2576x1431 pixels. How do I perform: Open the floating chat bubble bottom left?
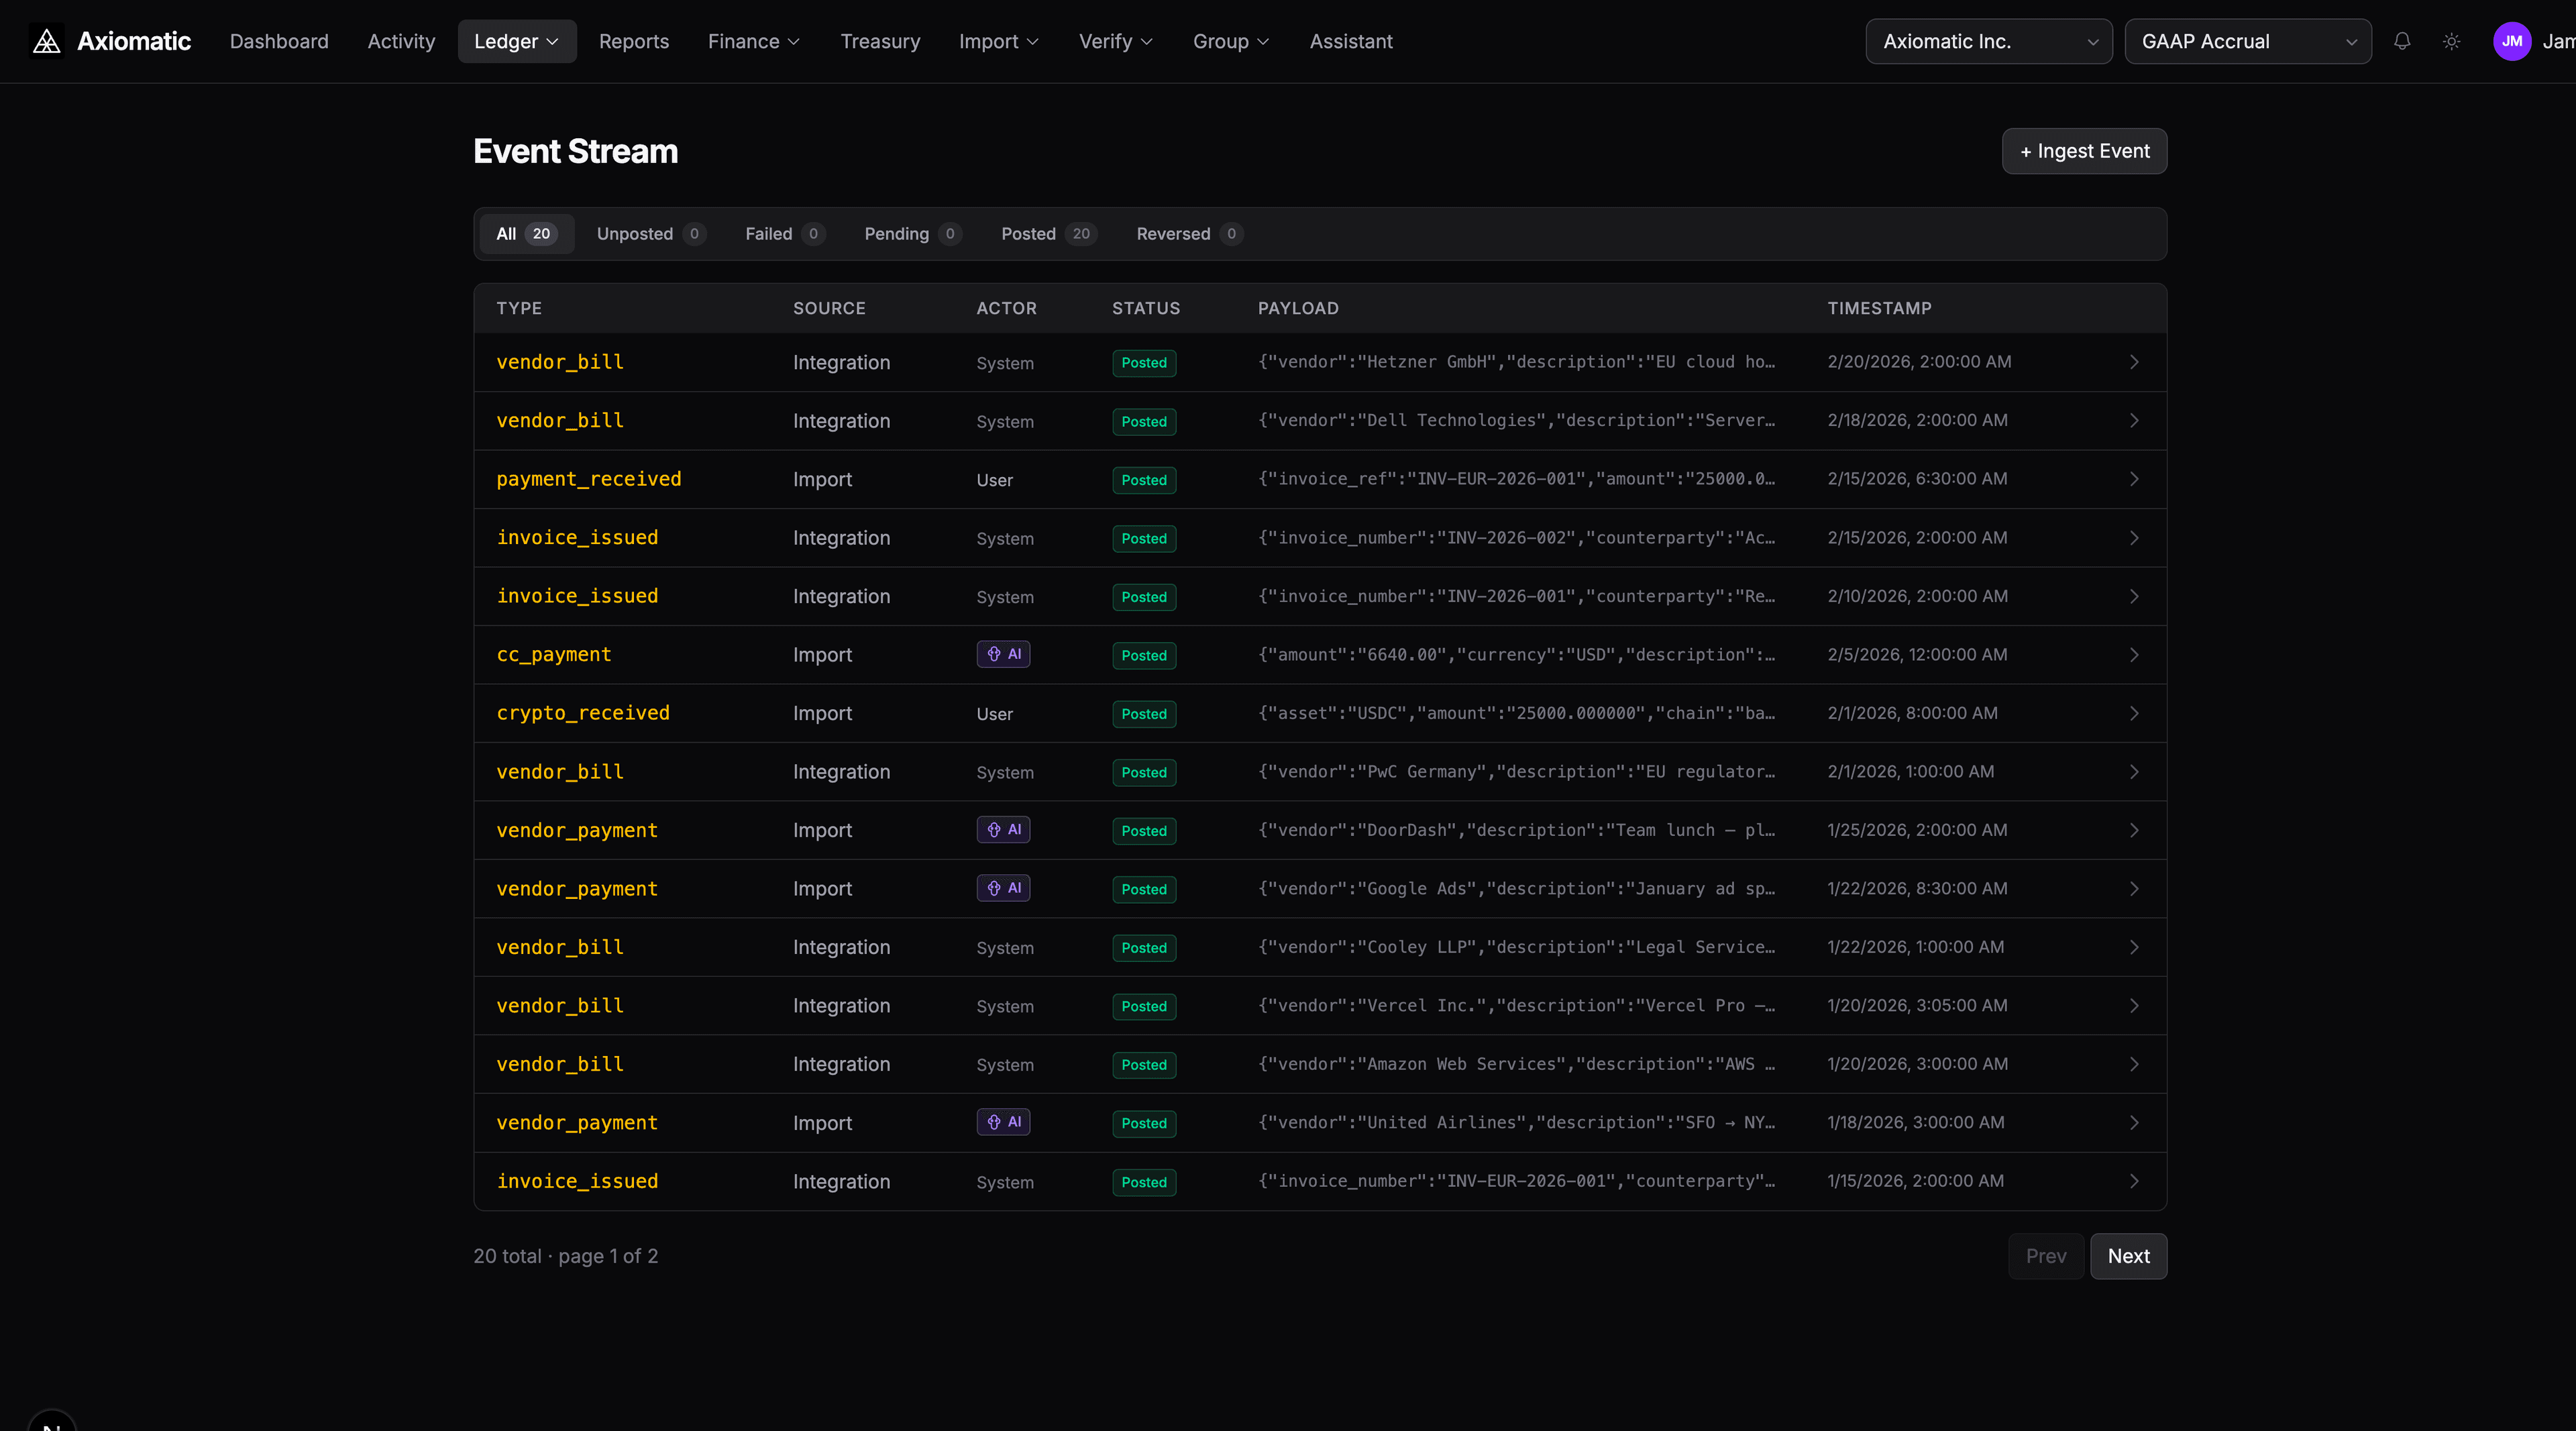point(52,1424)
